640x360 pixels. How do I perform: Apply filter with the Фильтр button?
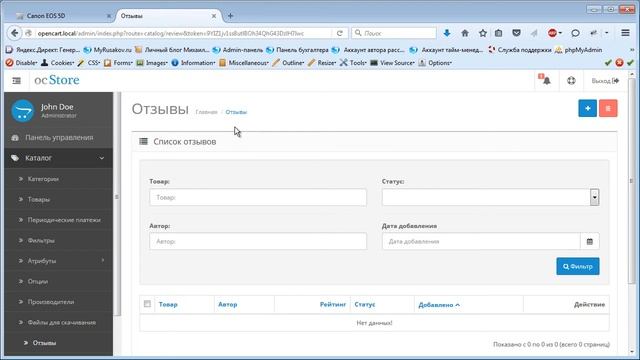coord(578,267)
